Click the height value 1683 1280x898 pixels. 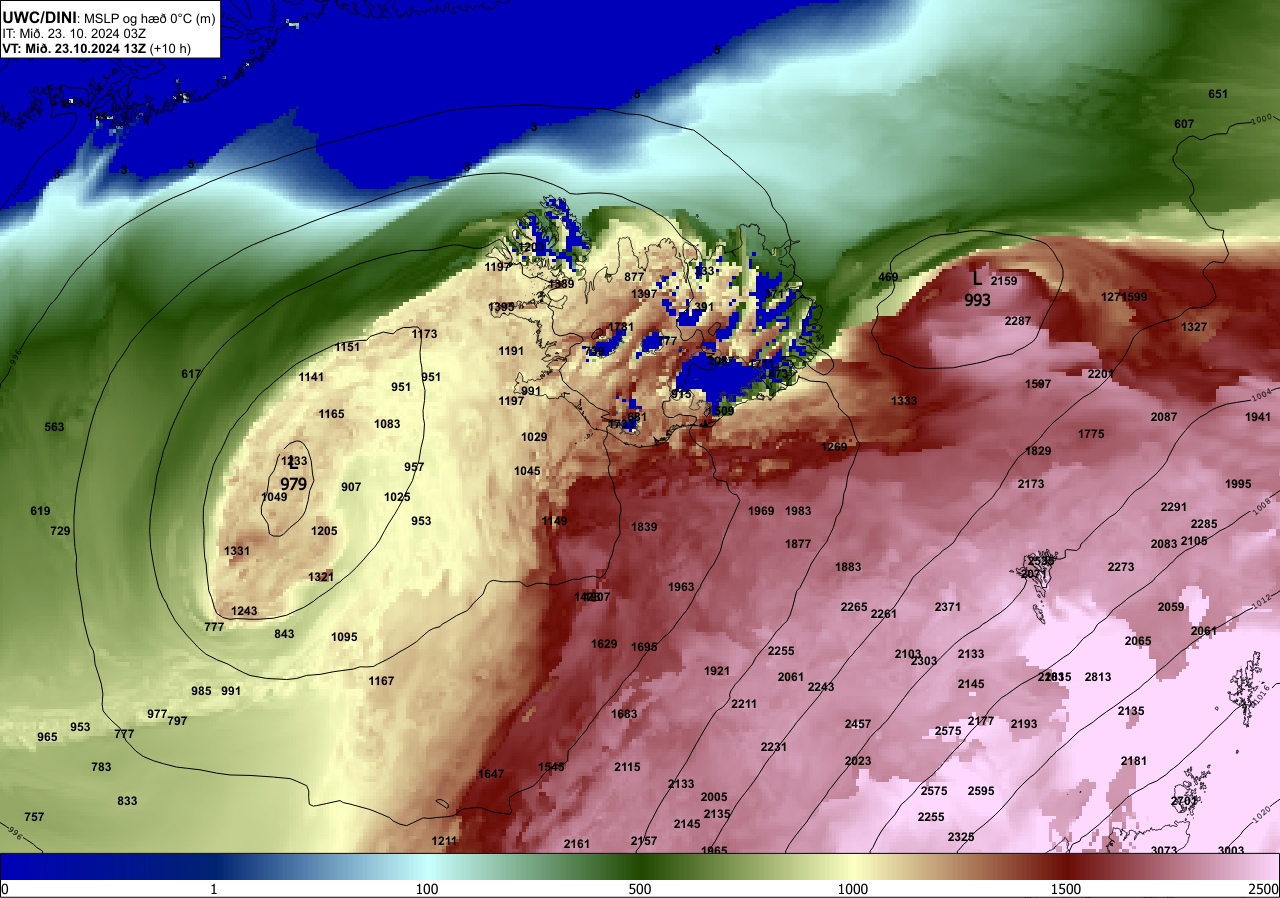pos(624,714)
